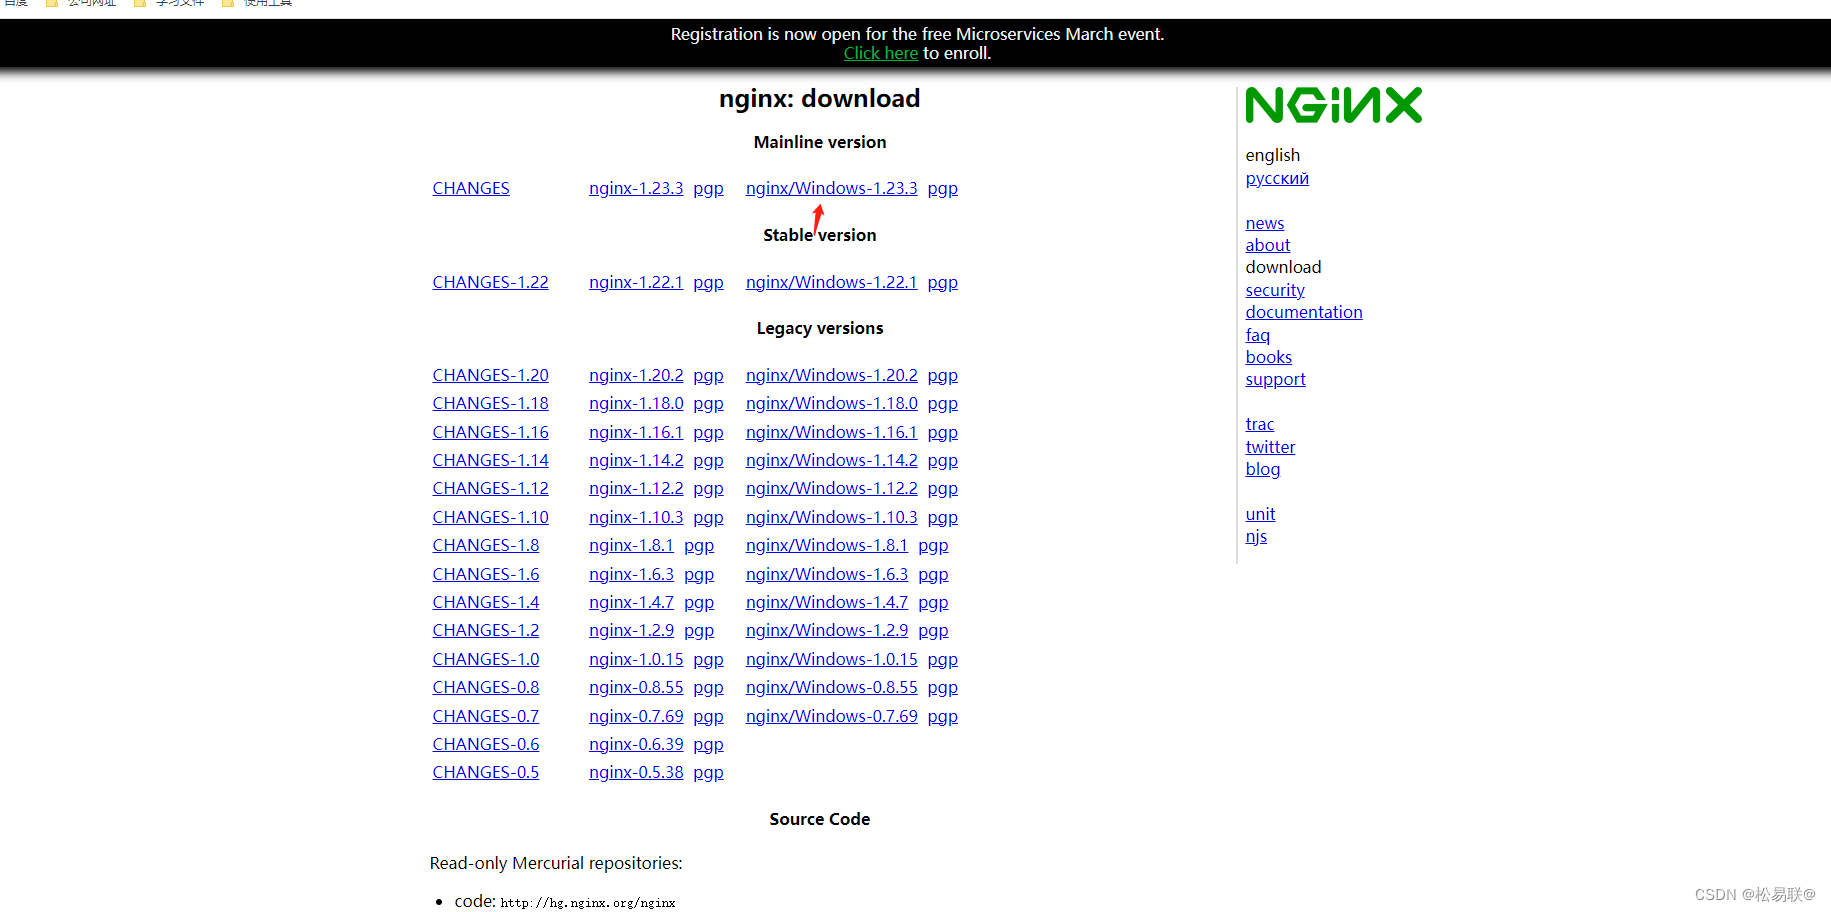Open the documentation page
This screenshot has width=1831, height=912.
(x=1304, y=312)
